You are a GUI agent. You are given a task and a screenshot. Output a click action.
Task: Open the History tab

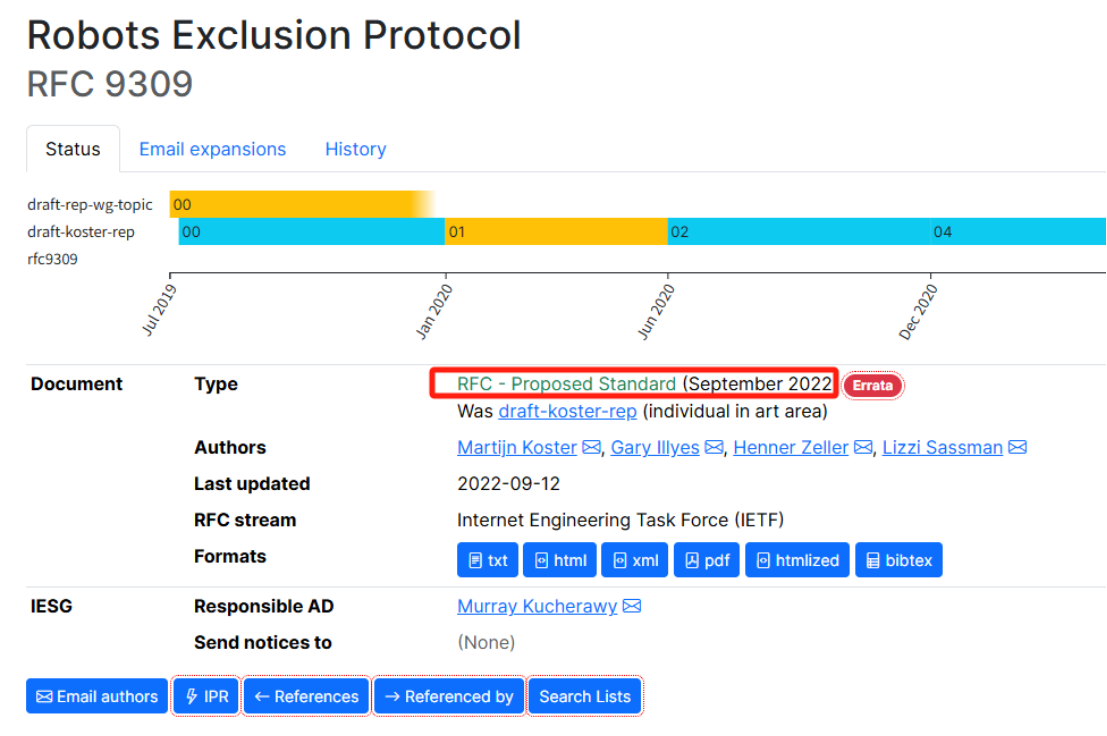click(x=355, y=149)
